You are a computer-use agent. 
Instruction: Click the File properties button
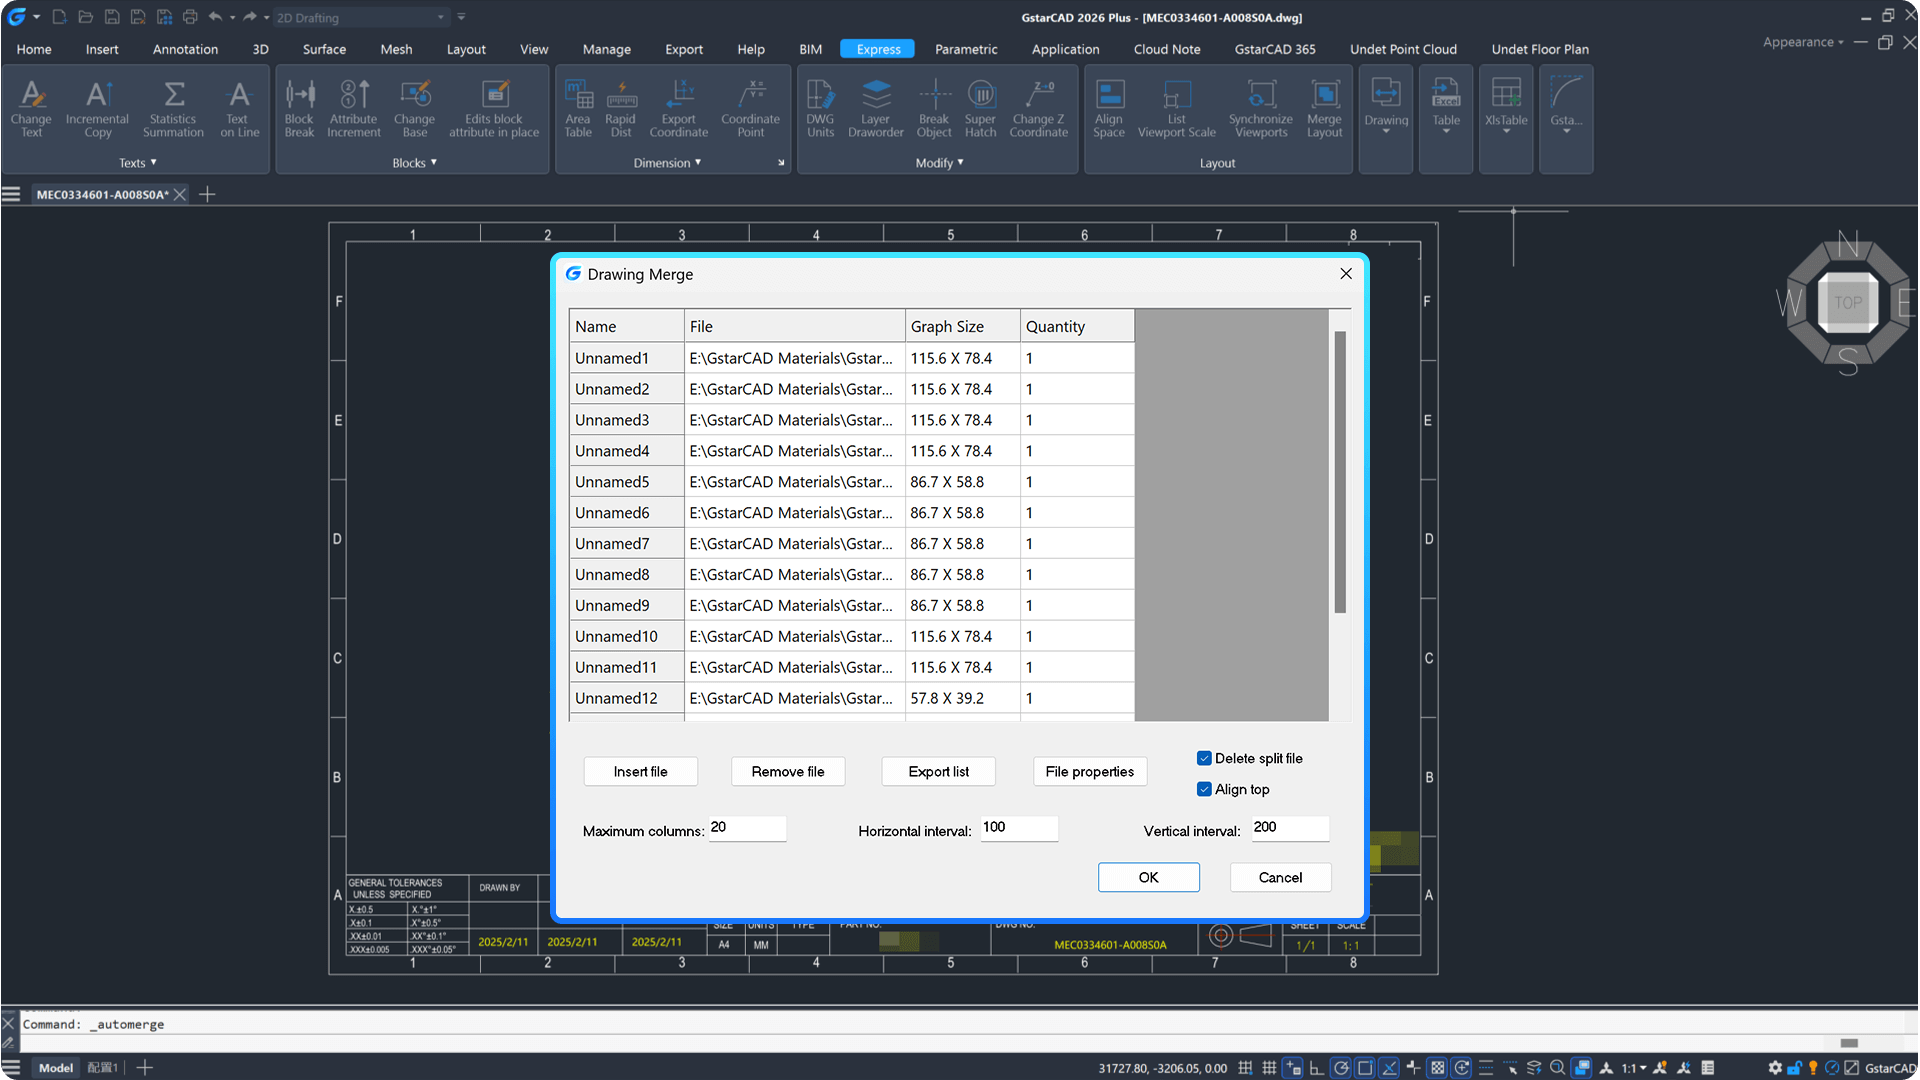(1089, 771)
